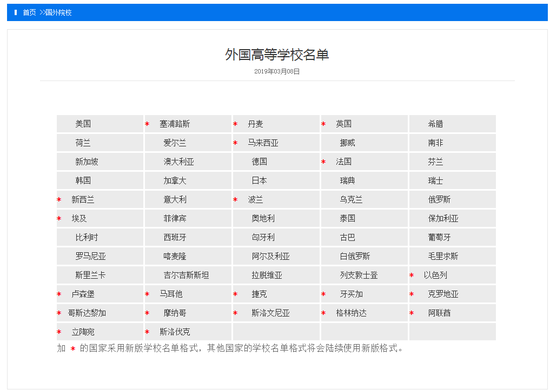Viewport: 550px width, 390px height.
Task: Click the 法国 country link
Action: click(343, 162)
